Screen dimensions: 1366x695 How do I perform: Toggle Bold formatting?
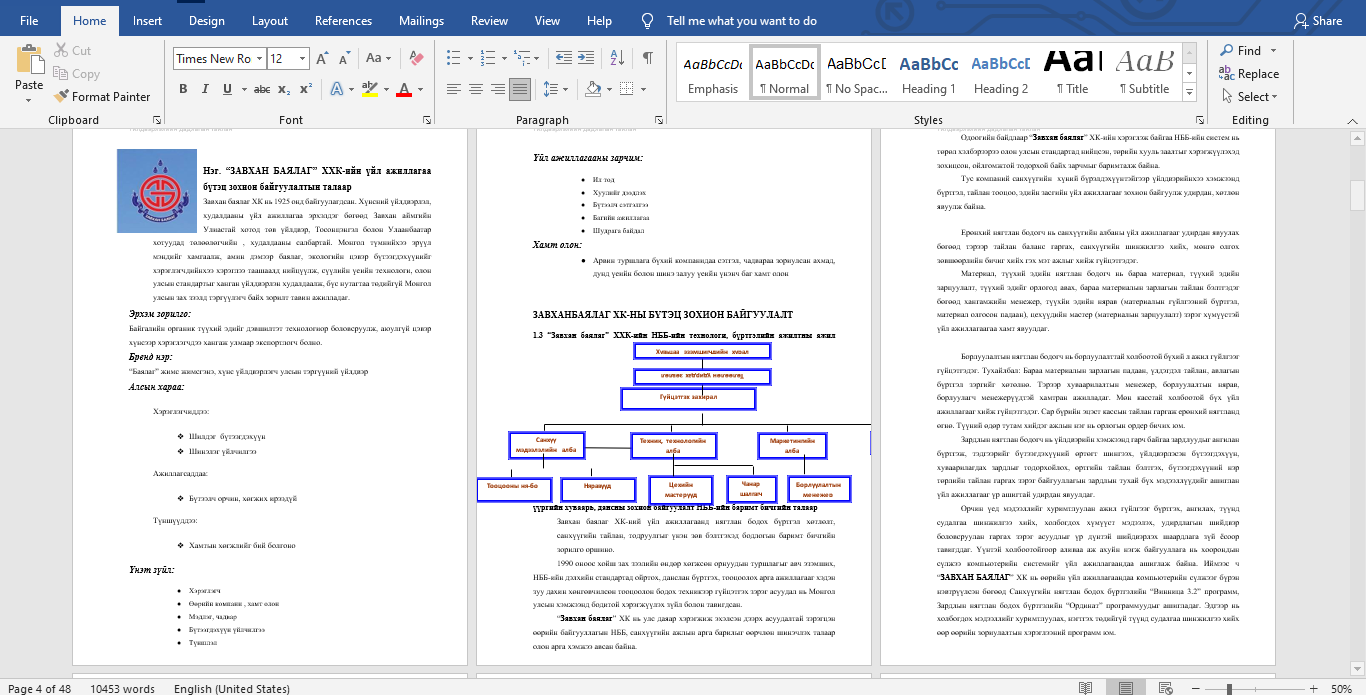click(183, 89)
